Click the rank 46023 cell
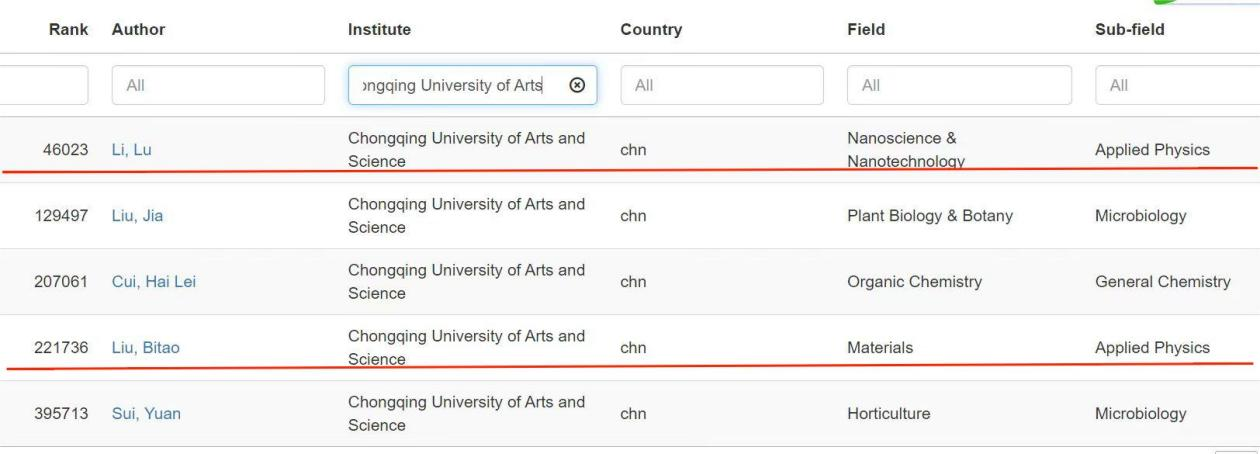1260x454 pixels. tap(61, 151)
